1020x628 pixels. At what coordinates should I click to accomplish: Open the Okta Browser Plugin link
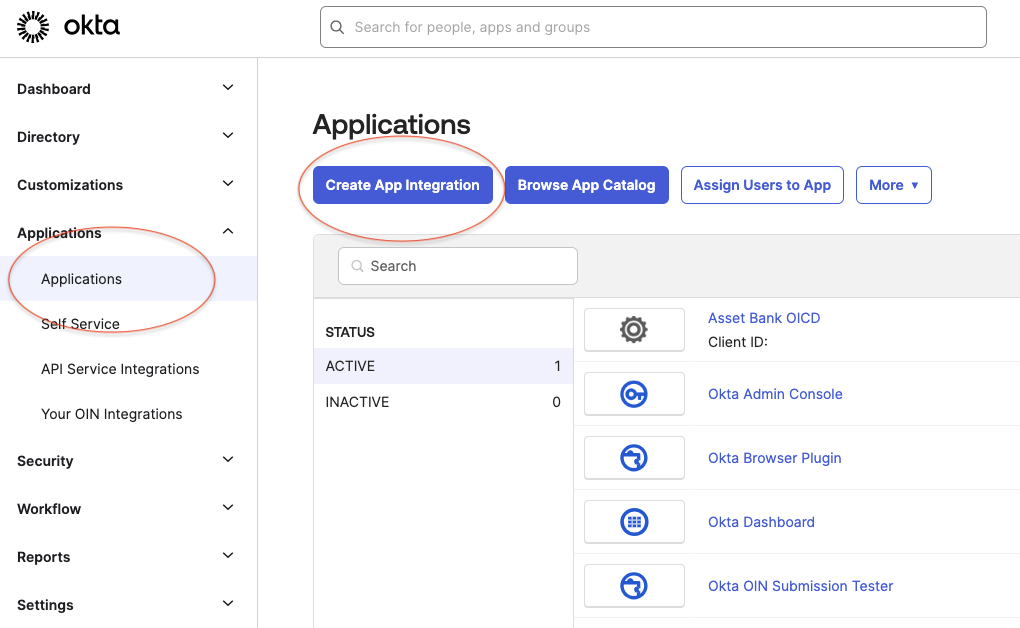pos(775,458)
